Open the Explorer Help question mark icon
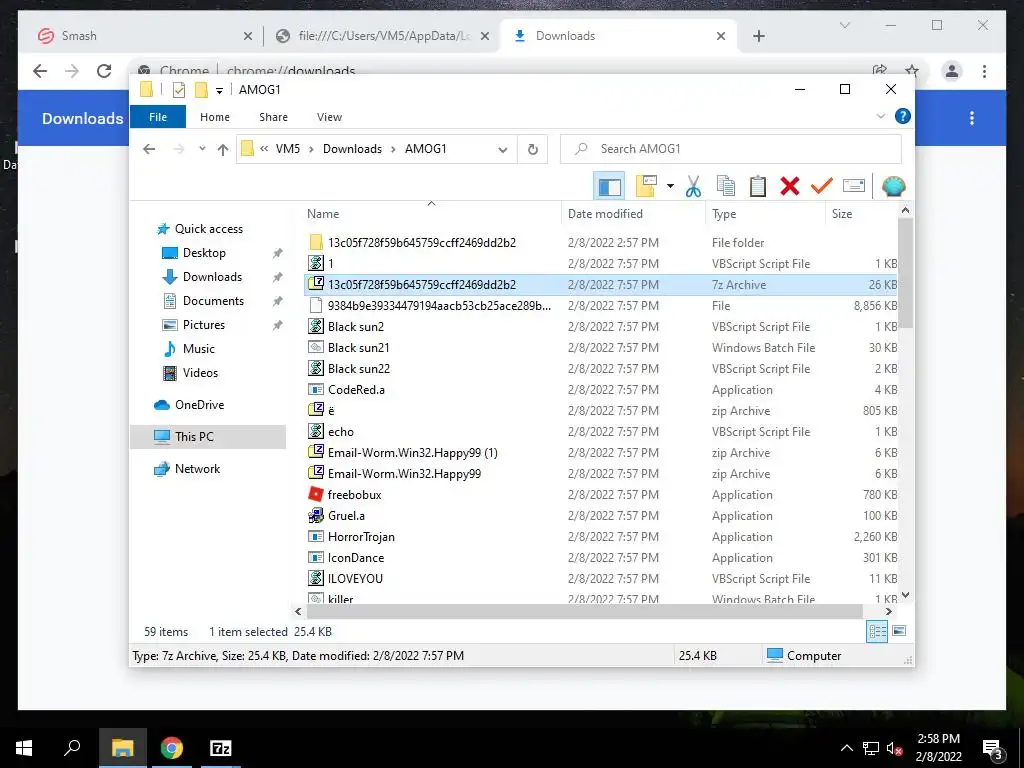This screenshot has width=1024, height=768. (x=903, y=116)
